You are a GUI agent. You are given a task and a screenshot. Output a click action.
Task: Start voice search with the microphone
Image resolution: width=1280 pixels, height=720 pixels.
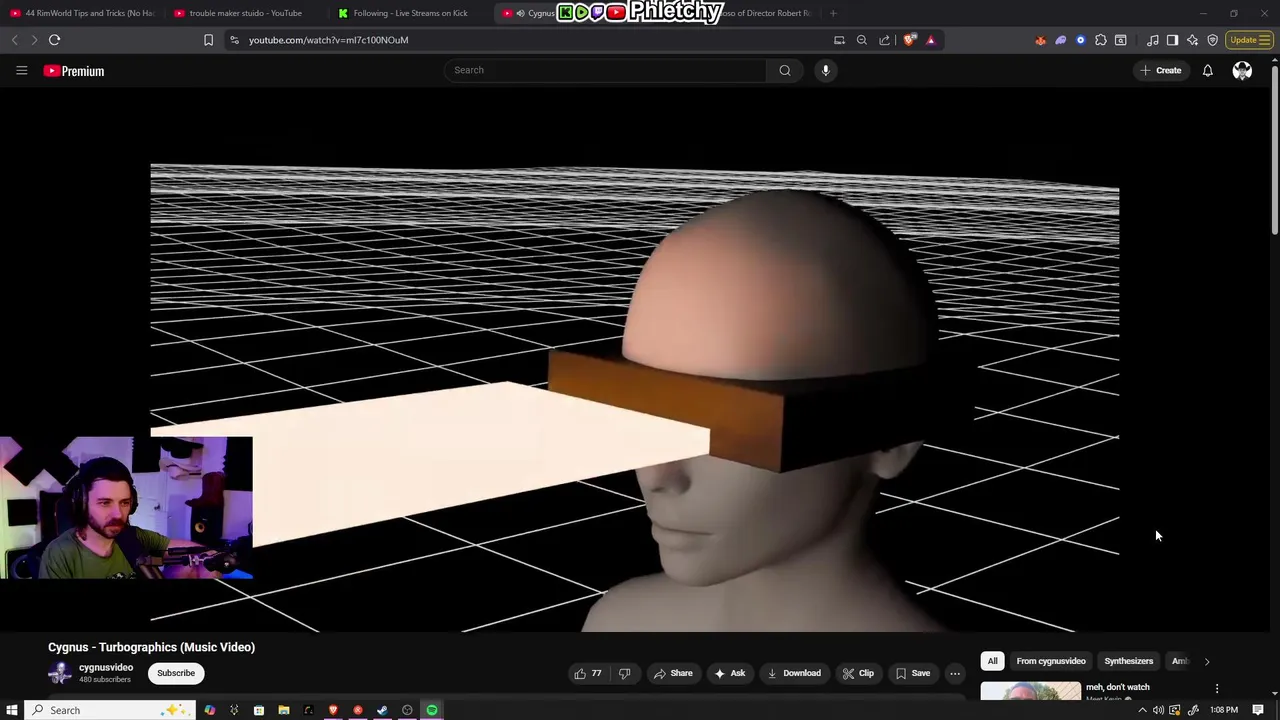coord(825,70)
